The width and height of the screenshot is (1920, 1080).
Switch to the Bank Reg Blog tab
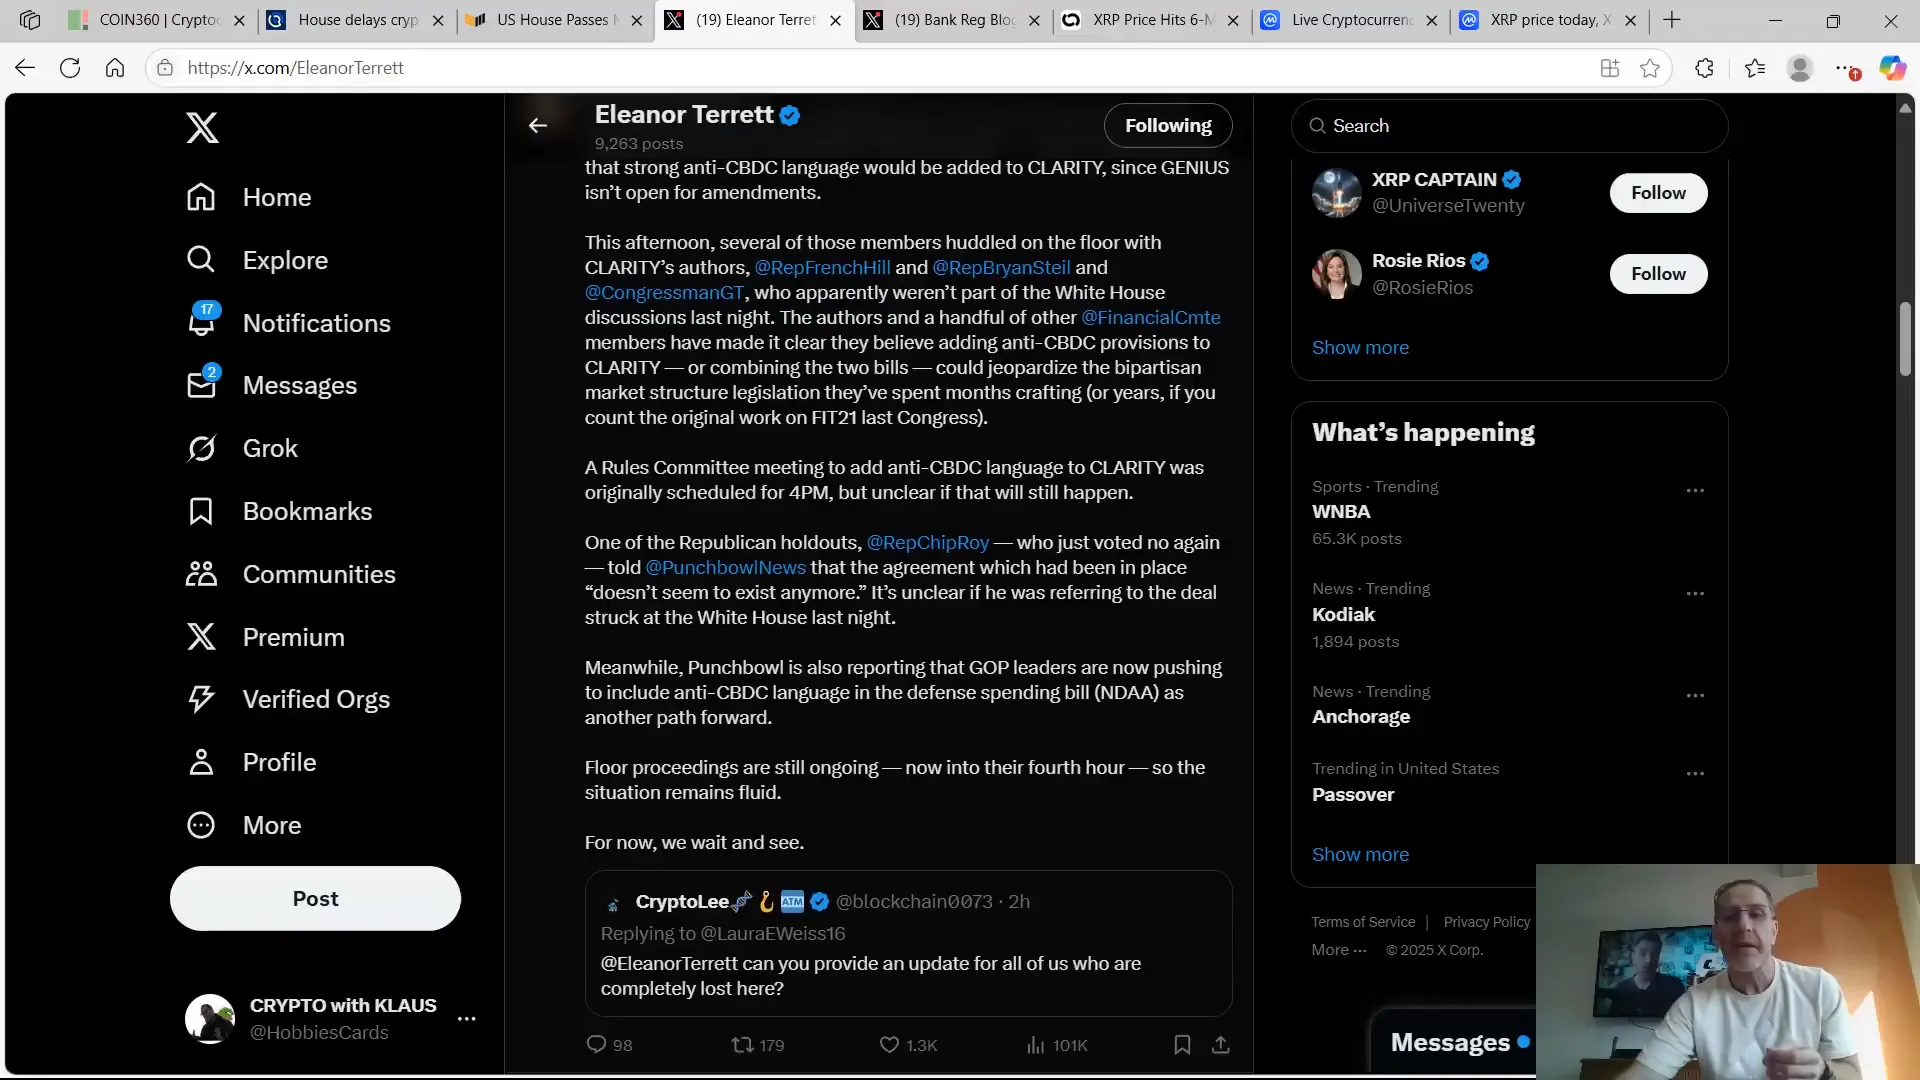pos(953,20)
